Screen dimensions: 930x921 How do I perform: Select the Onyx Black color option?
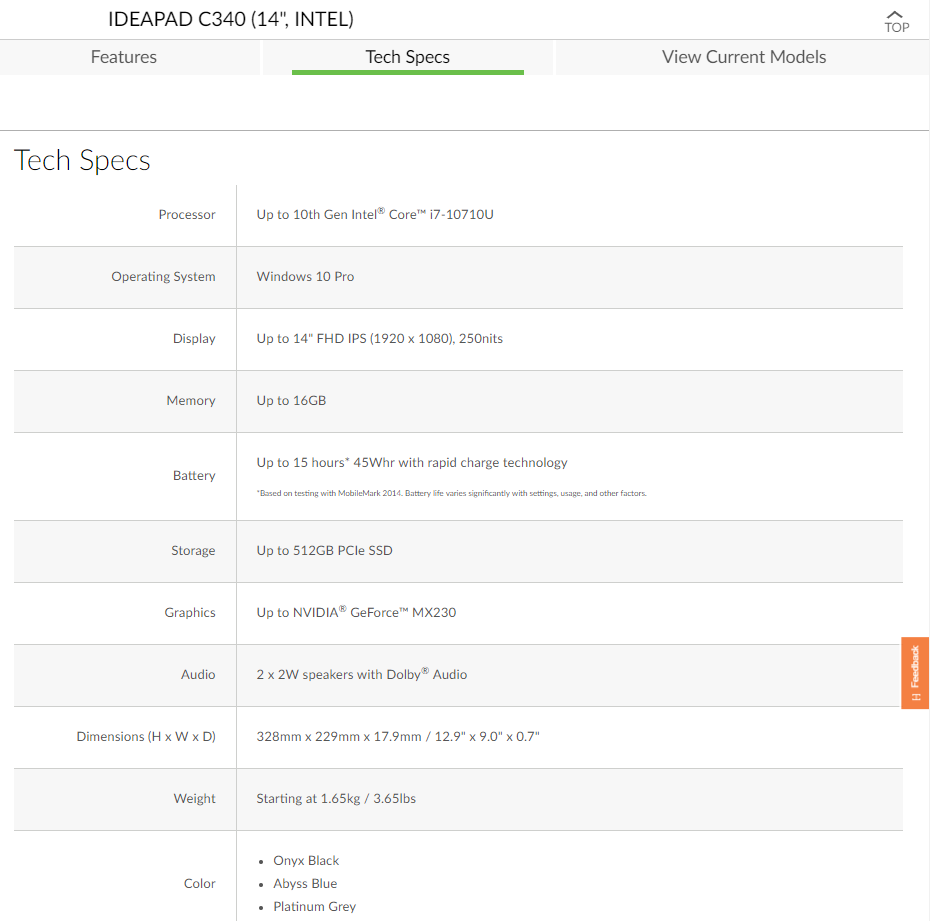click(306, 860)
